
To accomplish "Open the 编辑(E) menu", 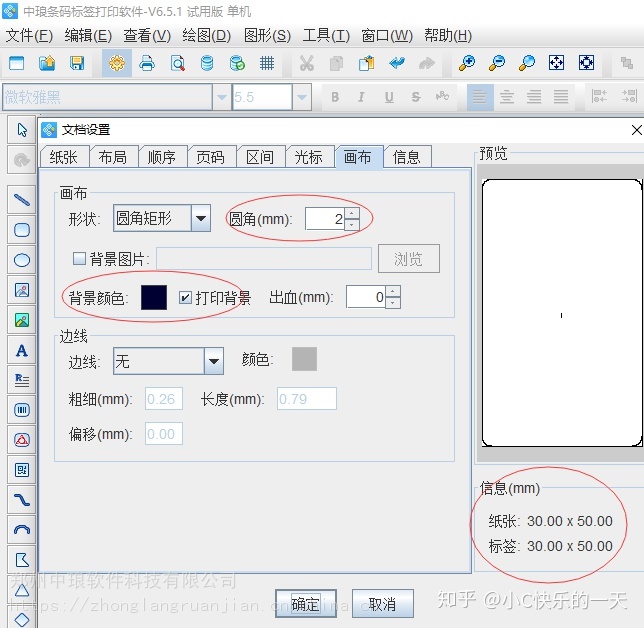I will (x=88, y=36).
